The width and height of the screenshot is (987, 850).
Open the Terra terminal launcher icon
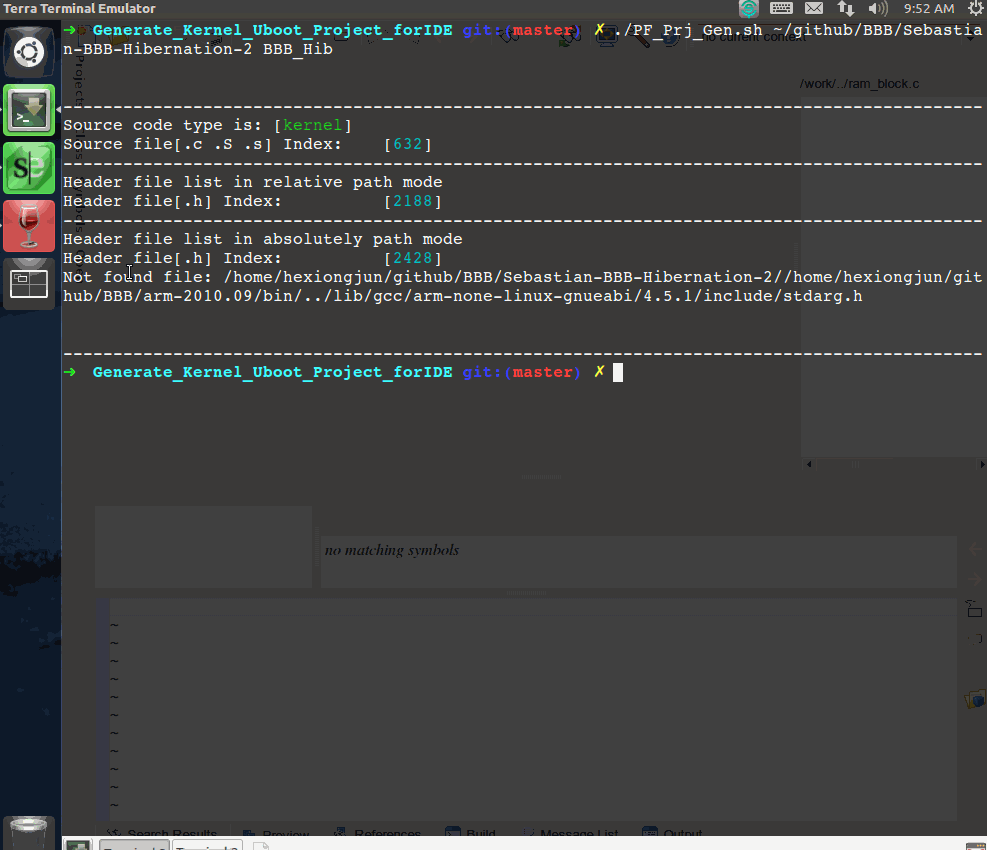(x=29, y=110)
